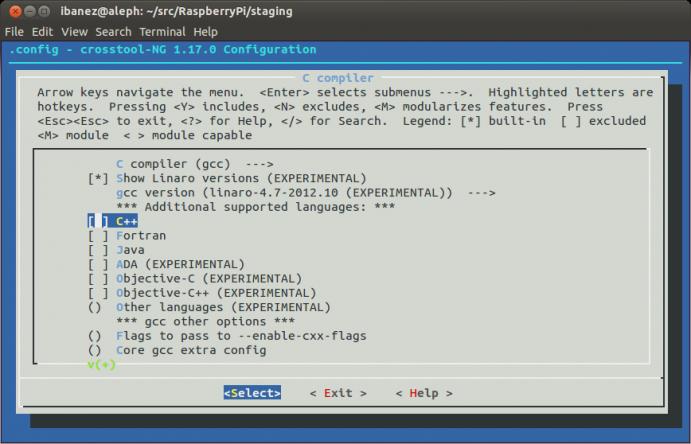Viewport: 691px width, 444px height.
Task: Enable the Java language checkbox
Action: coord(98,250)
